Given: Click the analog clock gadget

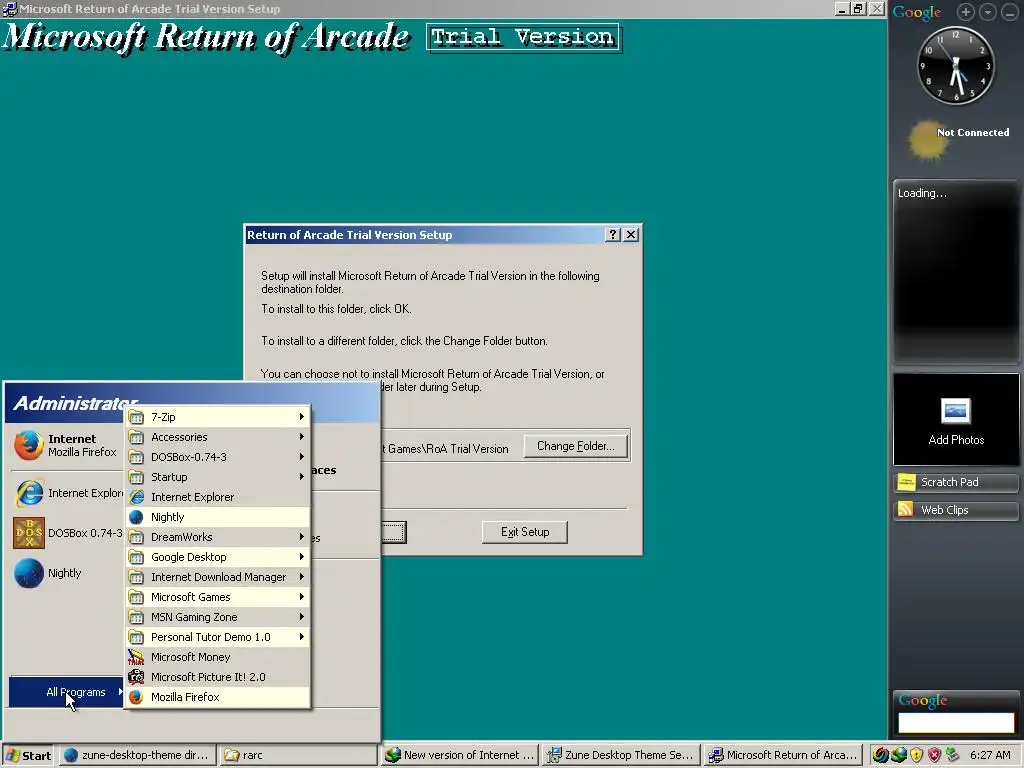Looking at the screenshot, I should click(956, 65).
